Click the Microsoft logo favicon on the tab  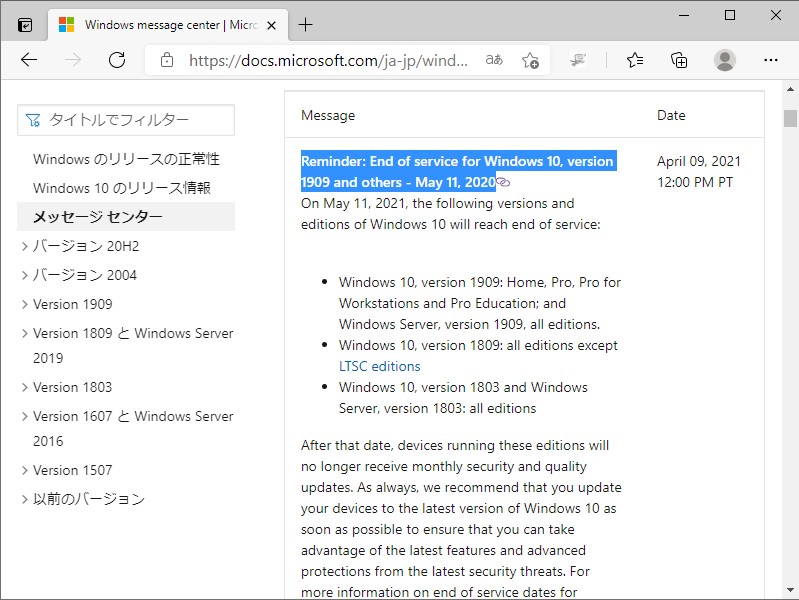(x=66, y=24)
